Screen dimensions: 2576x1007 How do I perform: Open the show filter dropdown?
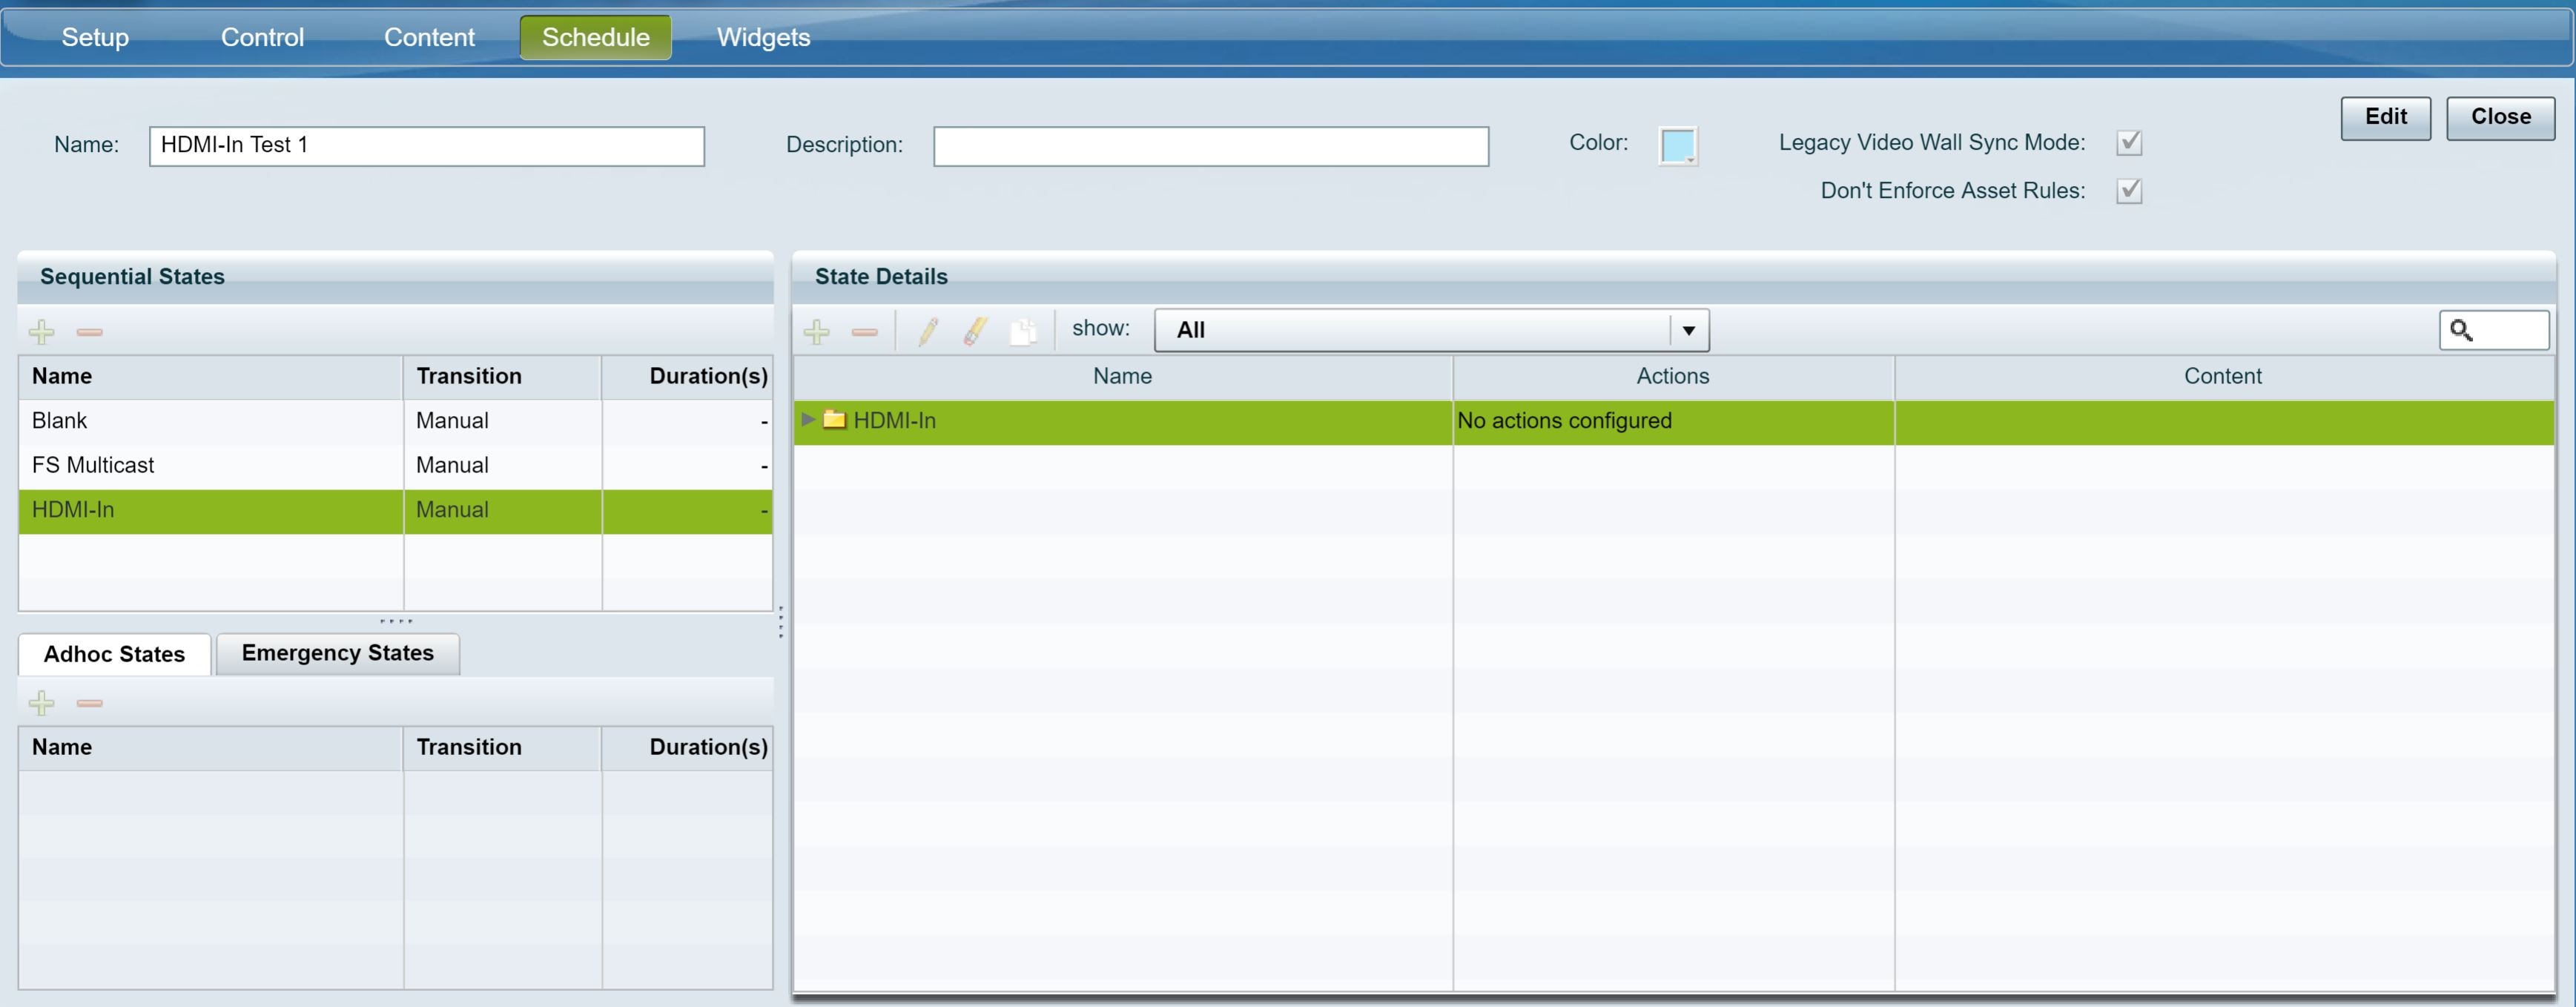[1687, 329]
